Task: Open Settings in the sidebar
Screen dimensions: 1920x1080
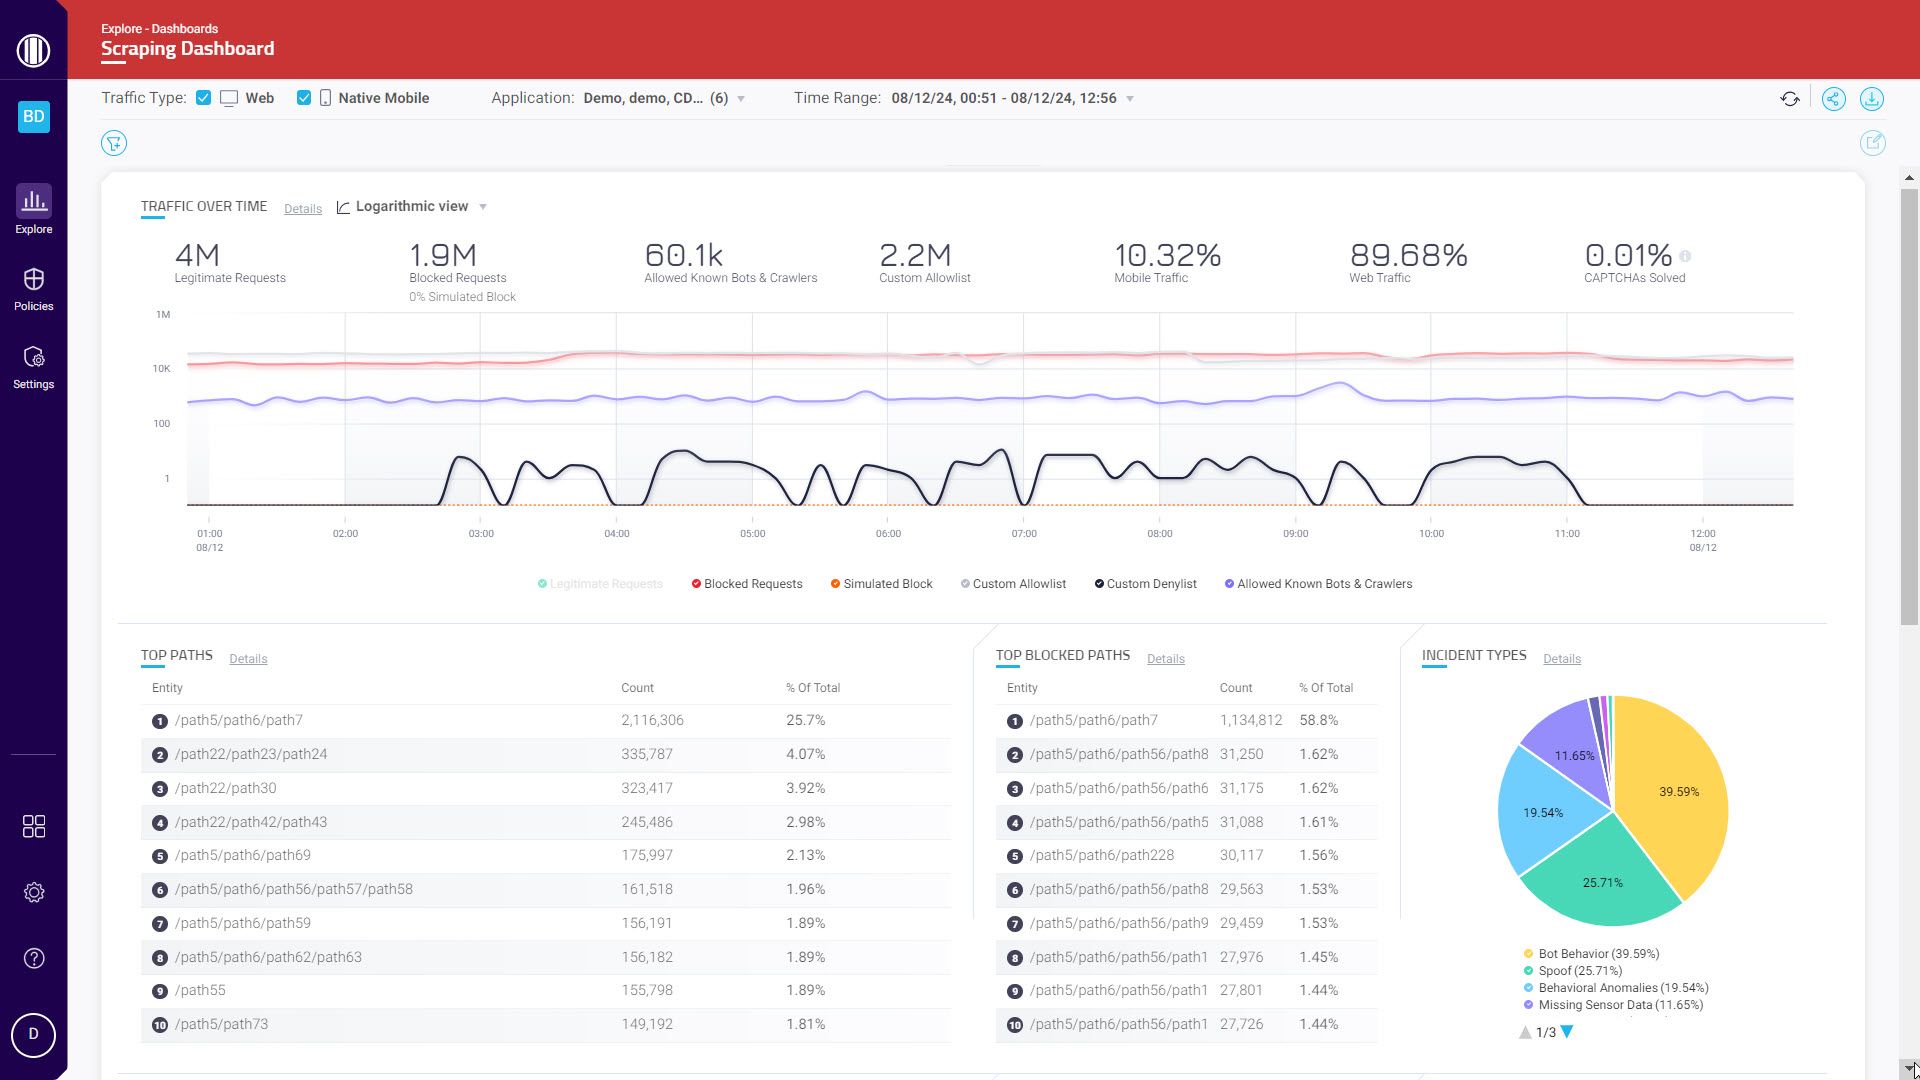Action: click(33, 367)
